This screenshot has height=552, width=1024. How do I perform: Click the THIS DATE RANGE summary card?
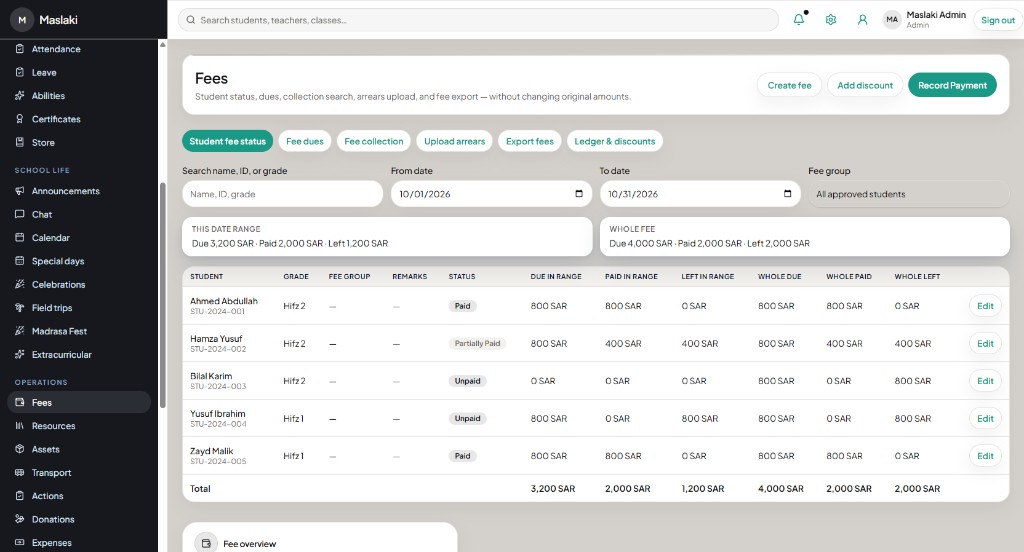tap(387, 236)
